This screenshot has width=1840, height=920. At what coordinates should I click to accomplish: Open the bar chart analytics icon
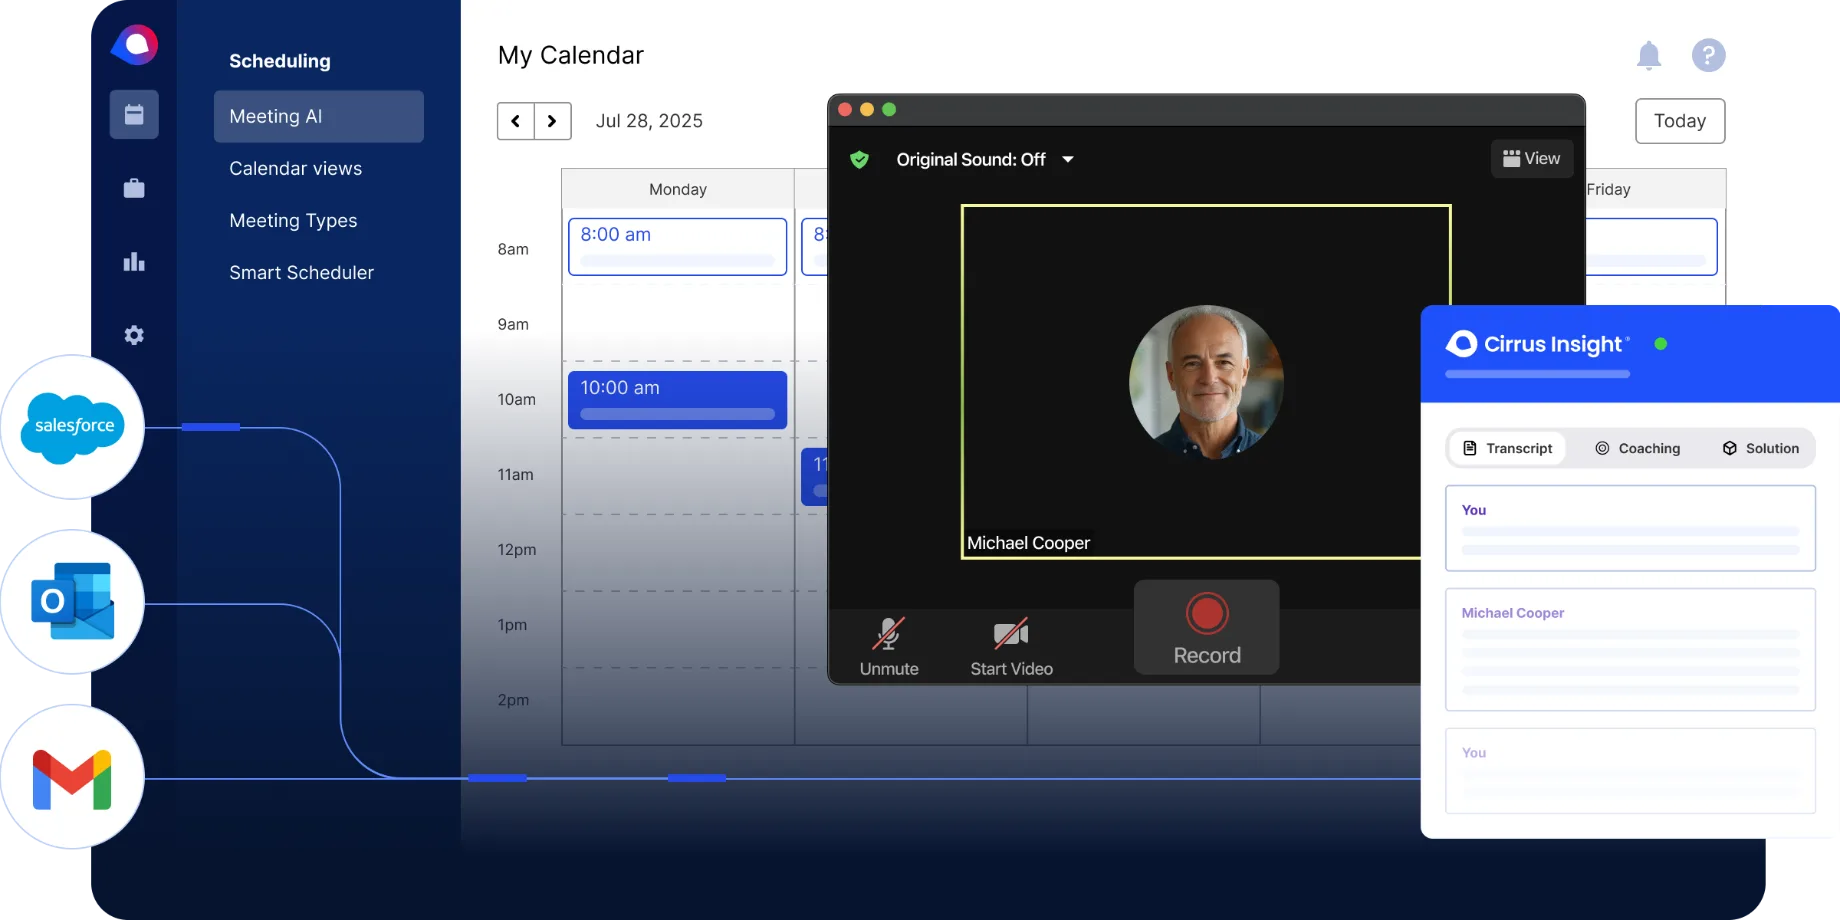coord(134,262)
